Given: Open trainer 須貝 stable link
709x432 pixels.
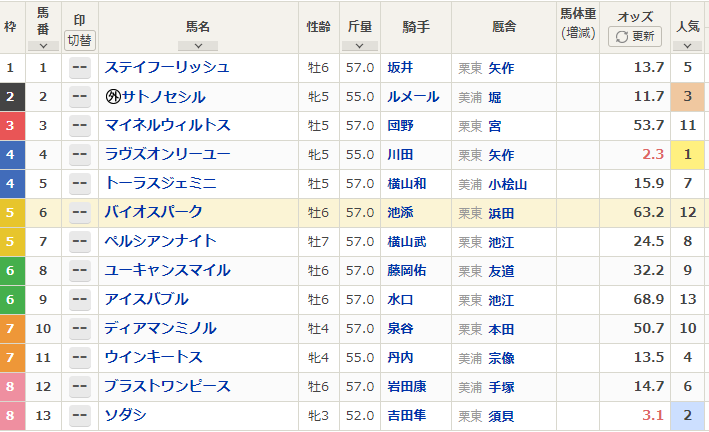Looking at the screenshot, I should [501, 416].
